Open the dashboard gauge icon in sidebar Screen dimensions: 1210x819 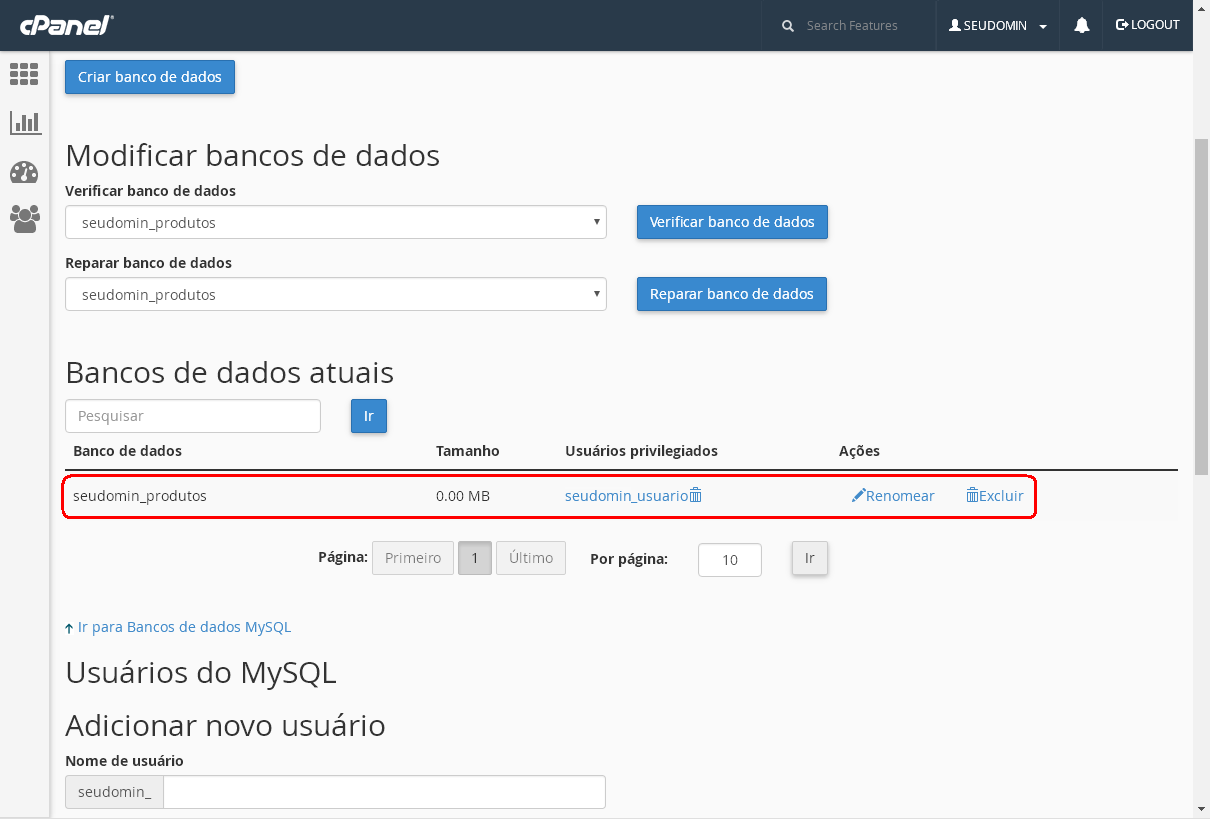[x=24, y=172]
